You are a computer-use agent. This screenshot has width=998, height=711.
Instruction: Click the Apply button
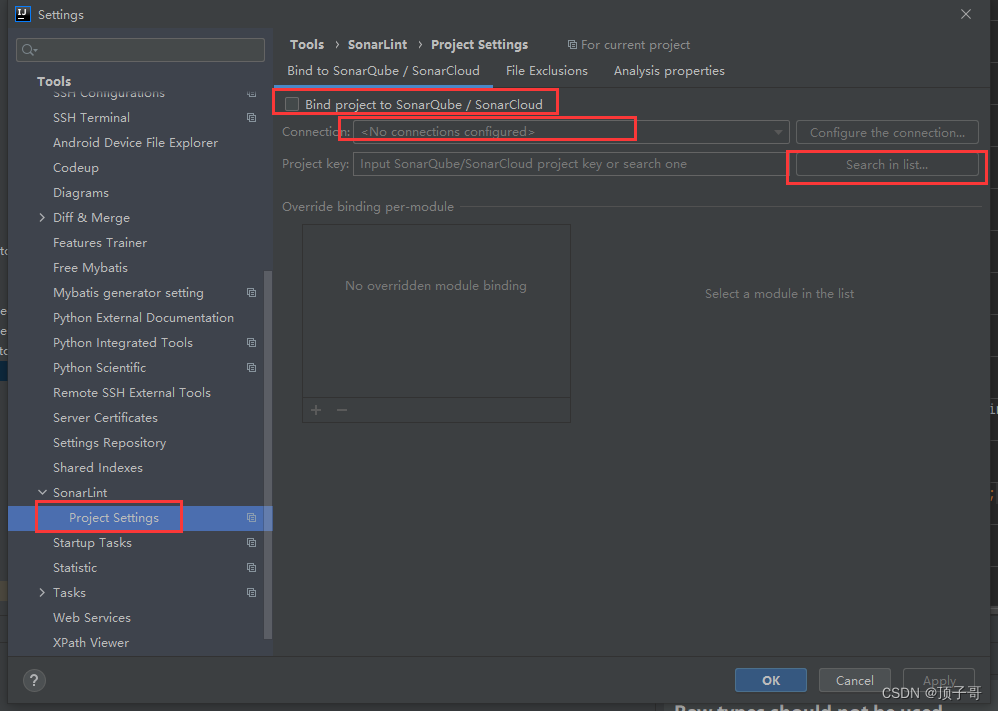click(939, 680)
